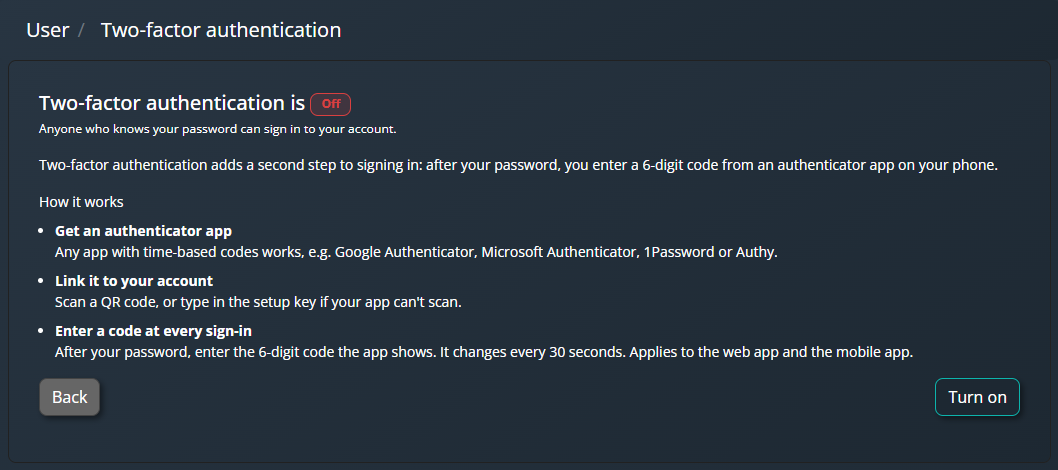Screen dimensions: 1058x470
Task: Select the Two-factor authentication breadcrumb title
Action: point(221,30)
